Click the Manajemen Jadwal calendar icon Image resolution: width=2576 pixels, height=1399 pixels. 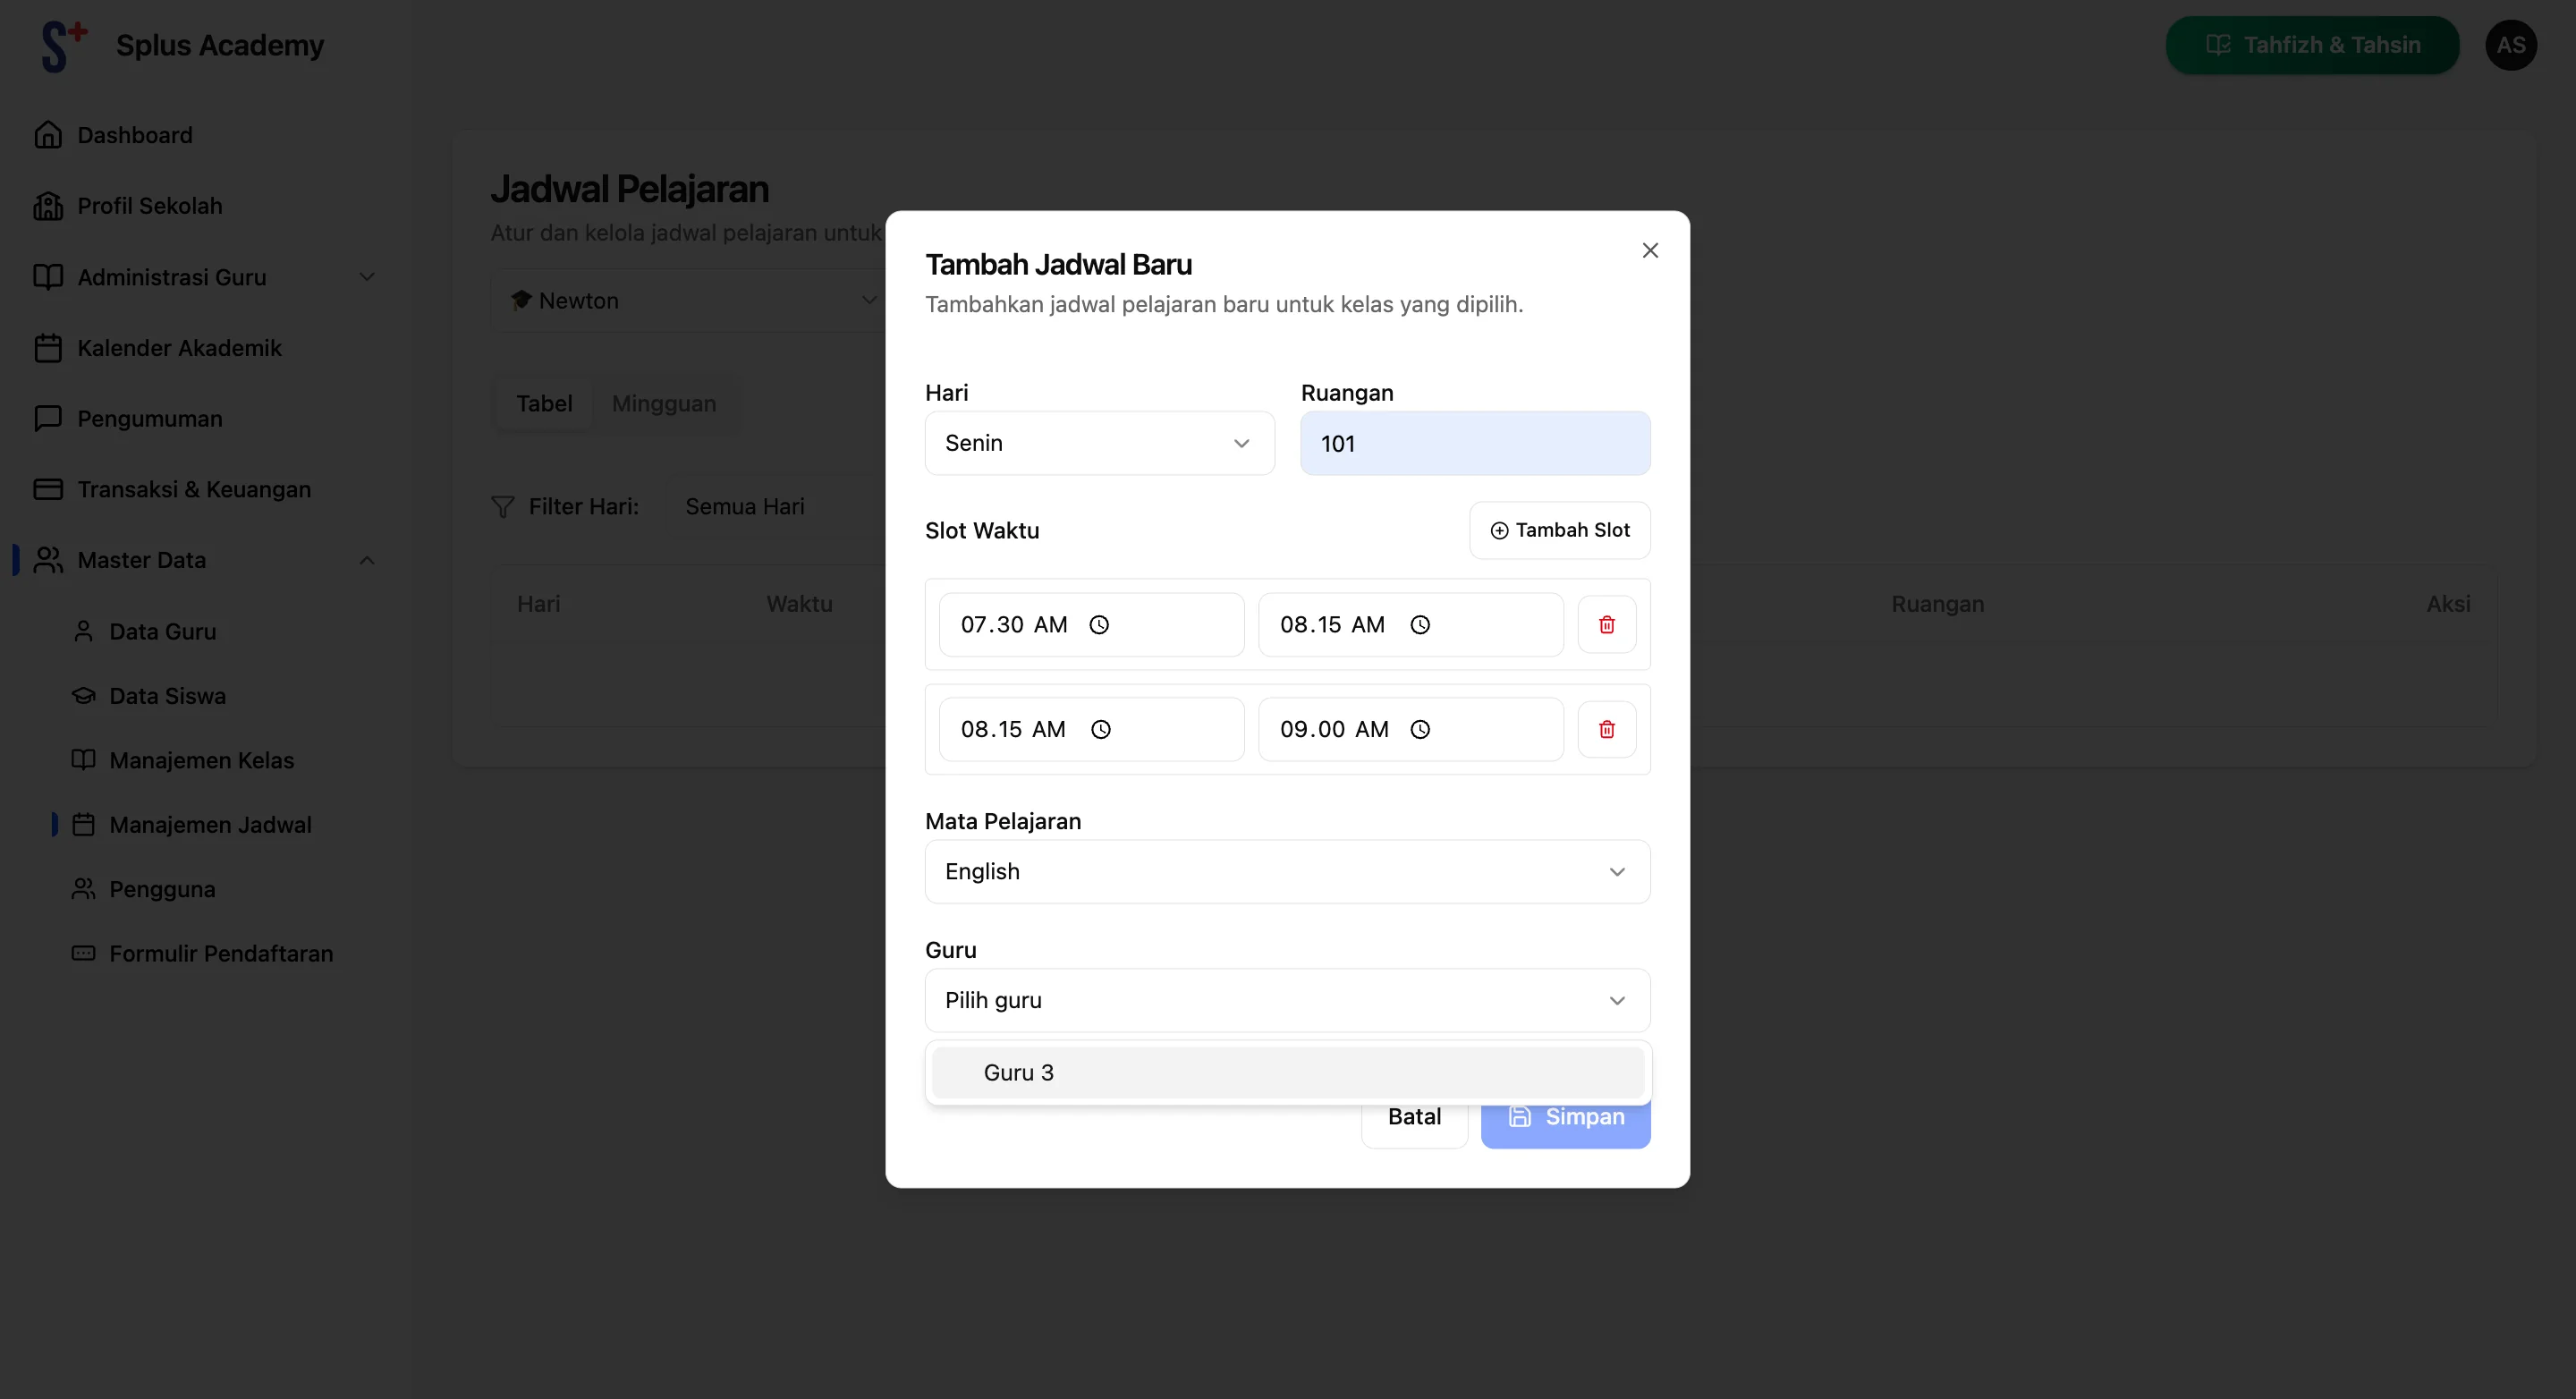pos(84,824)
